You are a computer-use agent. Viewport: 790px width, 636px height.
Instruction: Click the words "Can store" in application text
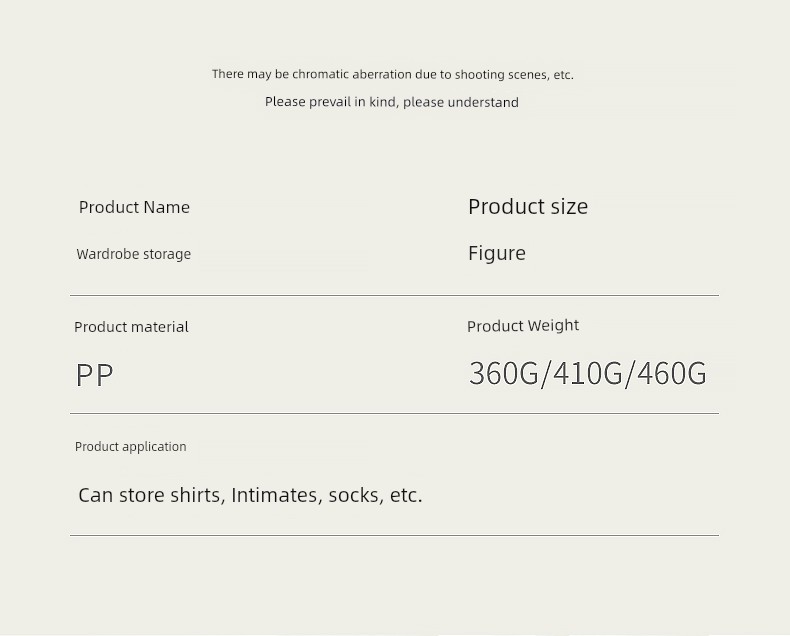121,495
